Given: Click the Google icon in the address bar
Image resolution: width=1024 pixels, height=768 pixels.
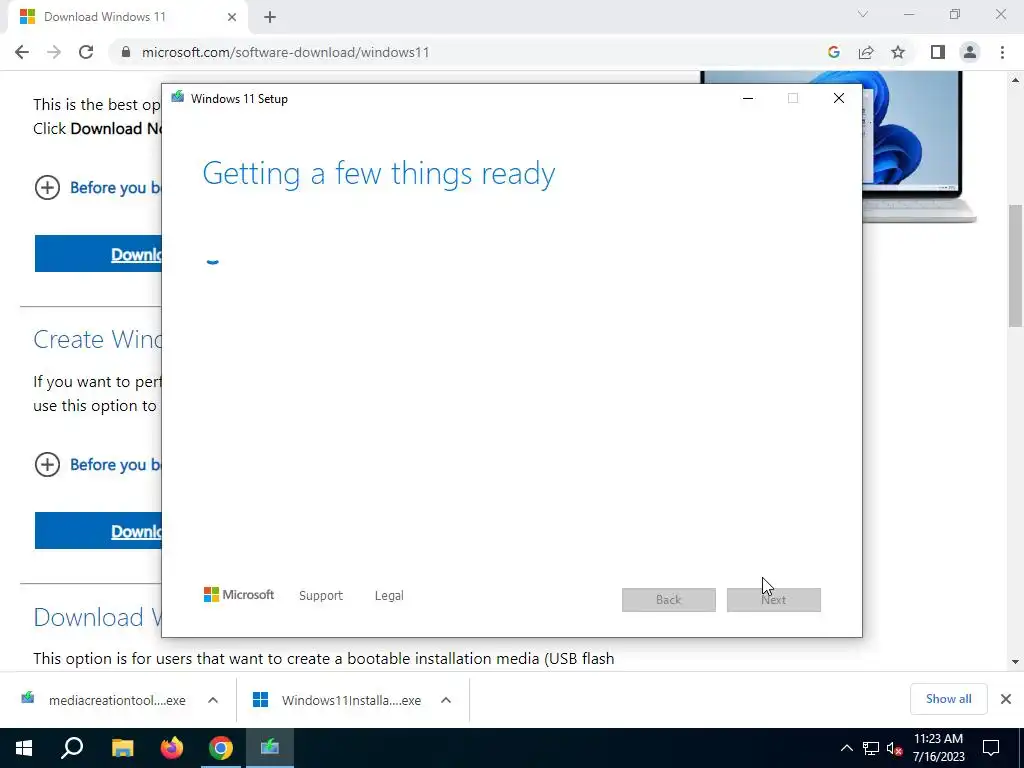Looking at the screenshot, I should [833, 52].
